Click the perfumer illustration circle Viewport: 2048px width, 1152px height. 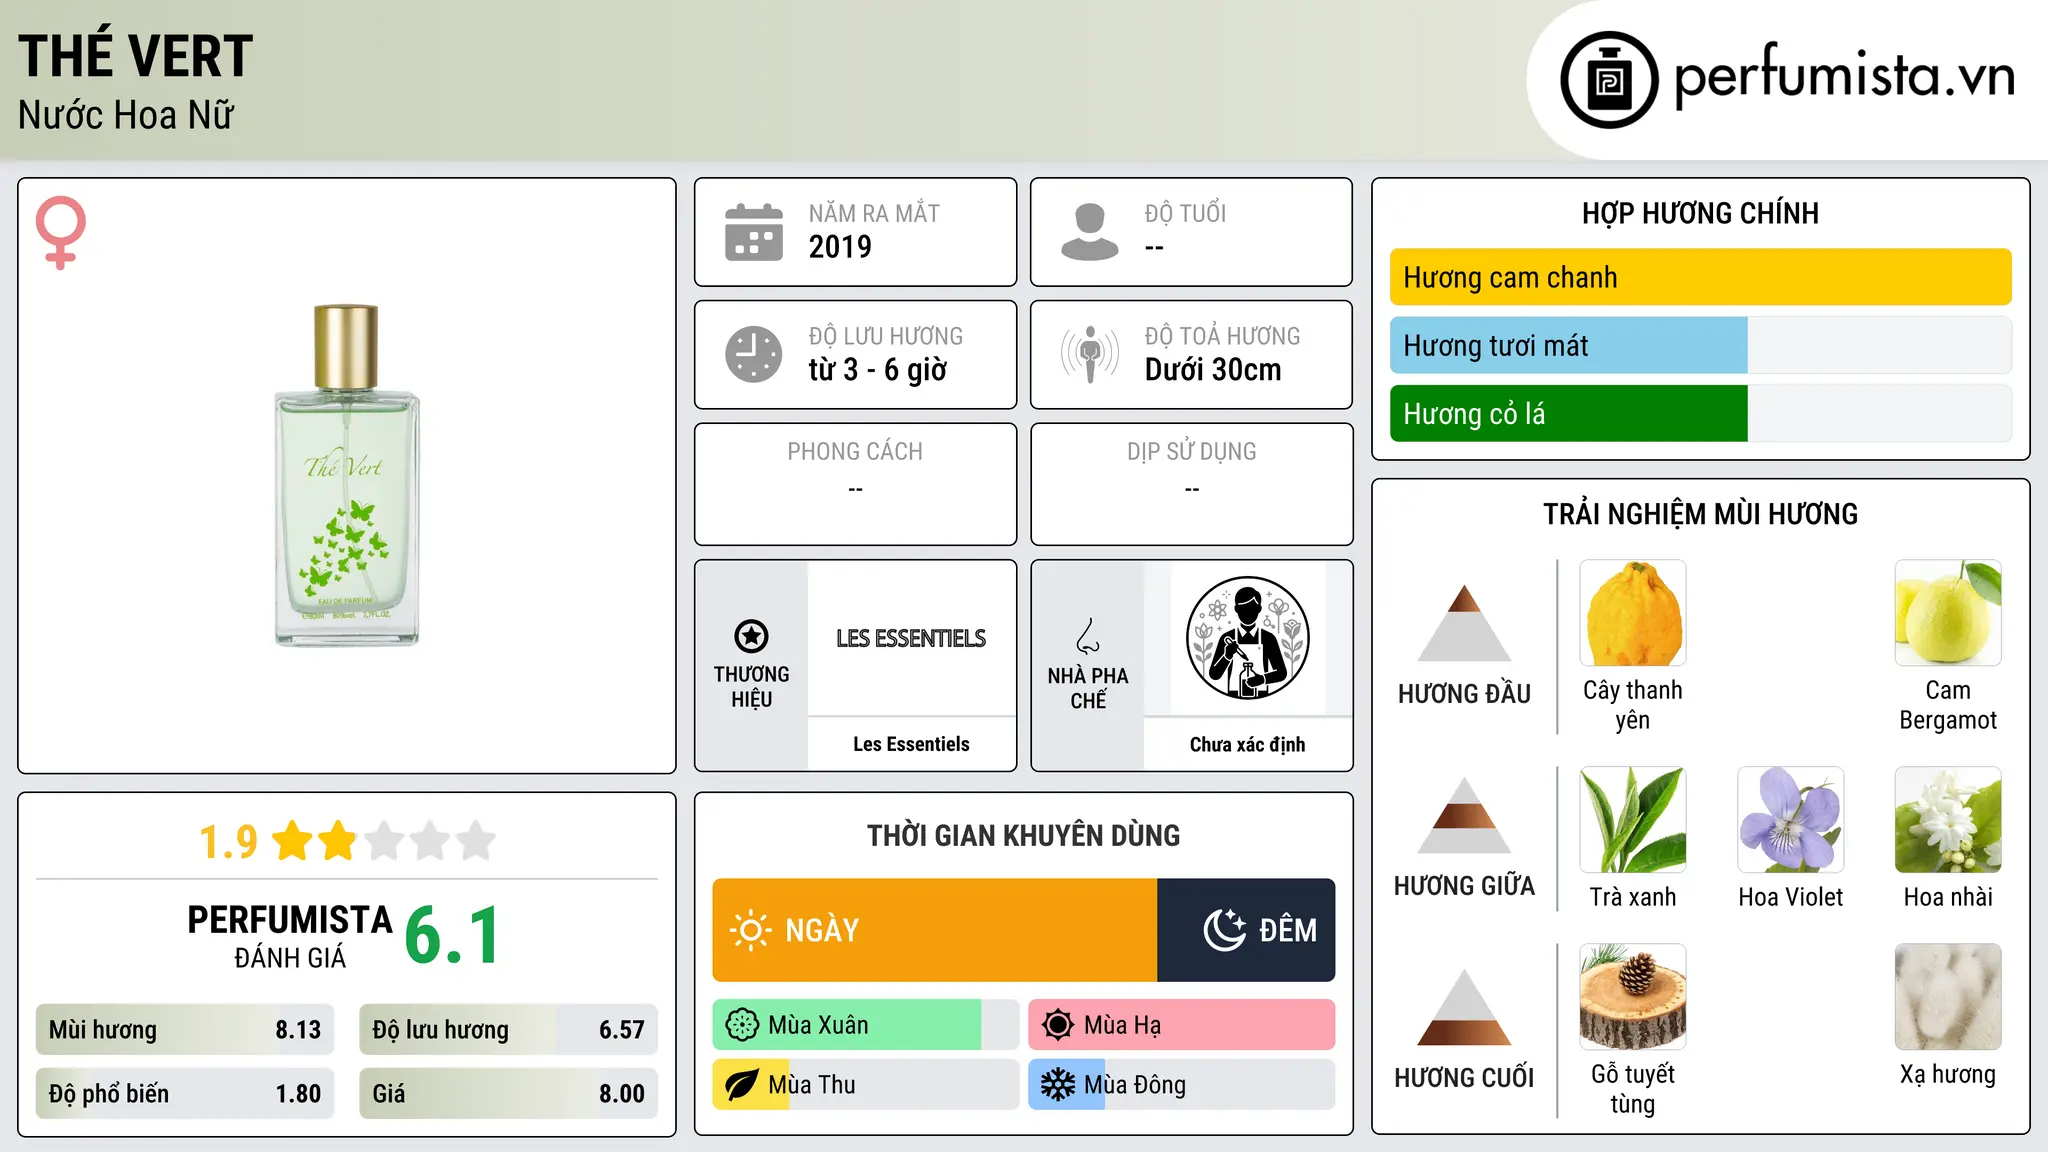pyautogui.click(x=1247, y=638)
